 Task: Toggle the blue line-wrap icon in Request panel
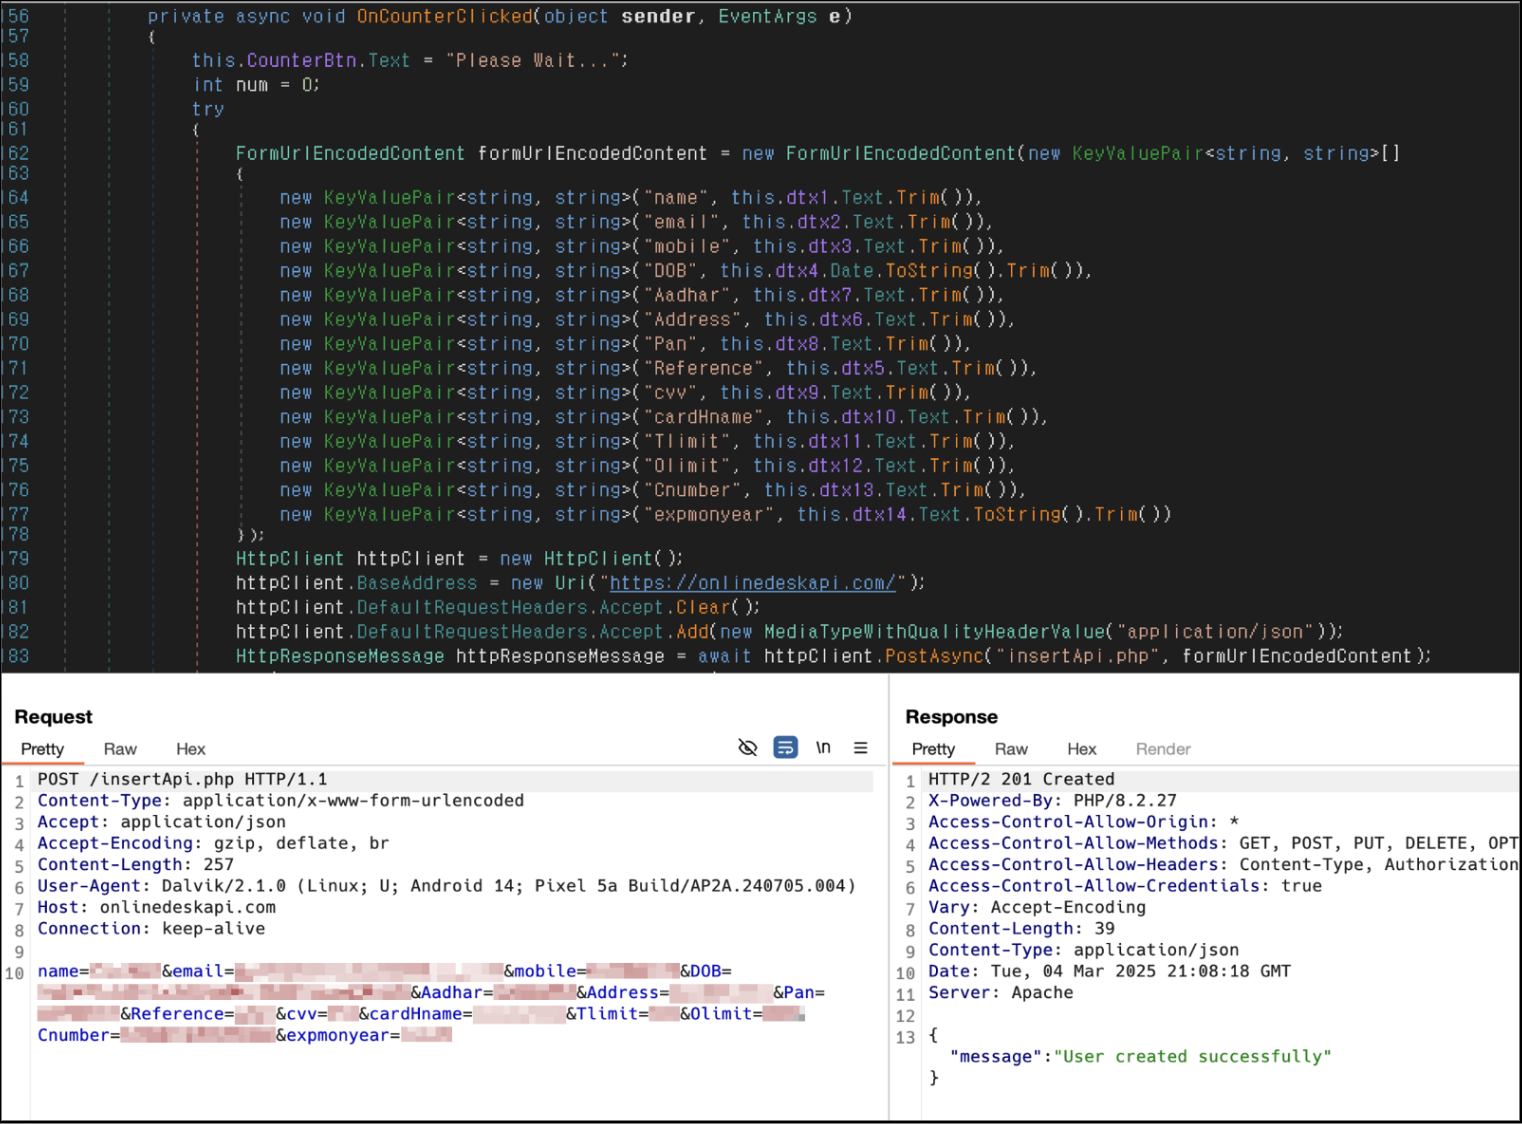[x=785, y=748]
